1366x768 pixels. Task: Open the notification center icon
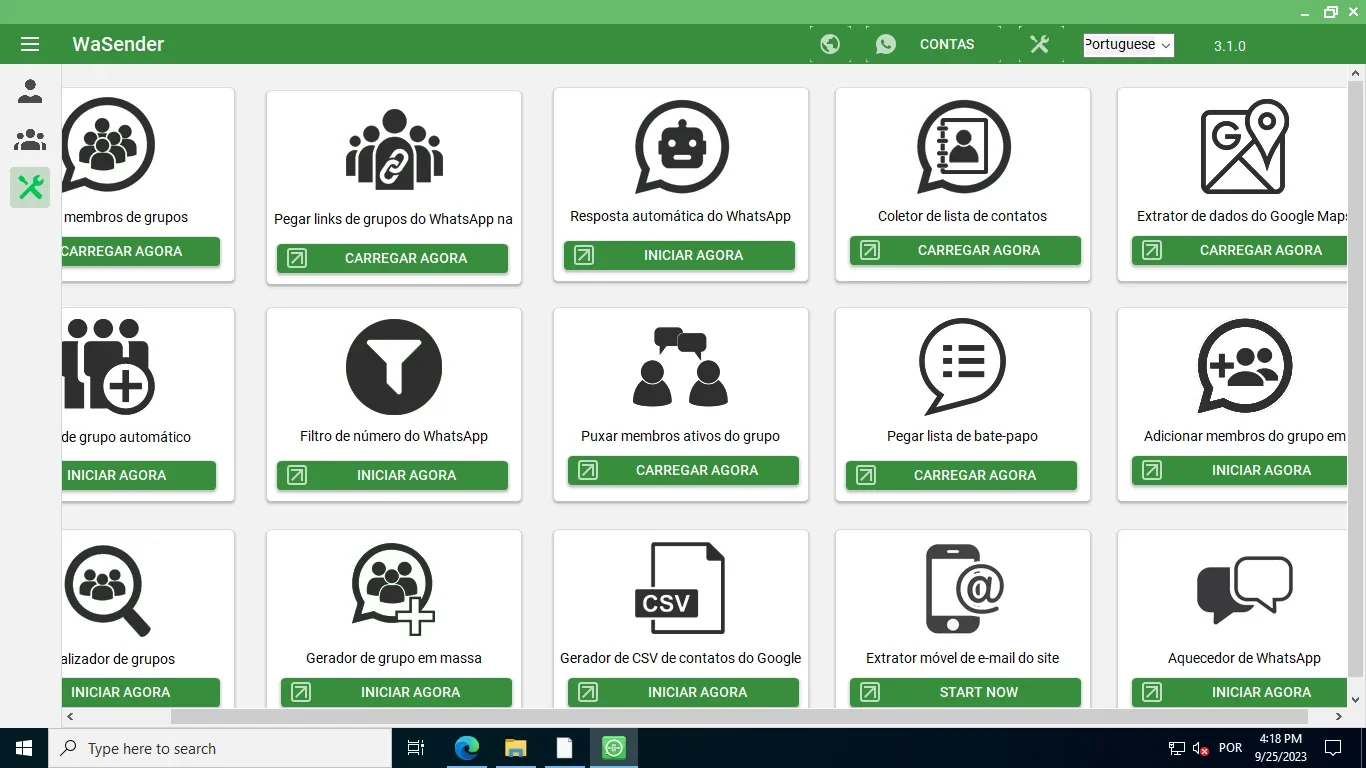(x=1333, y=748)
